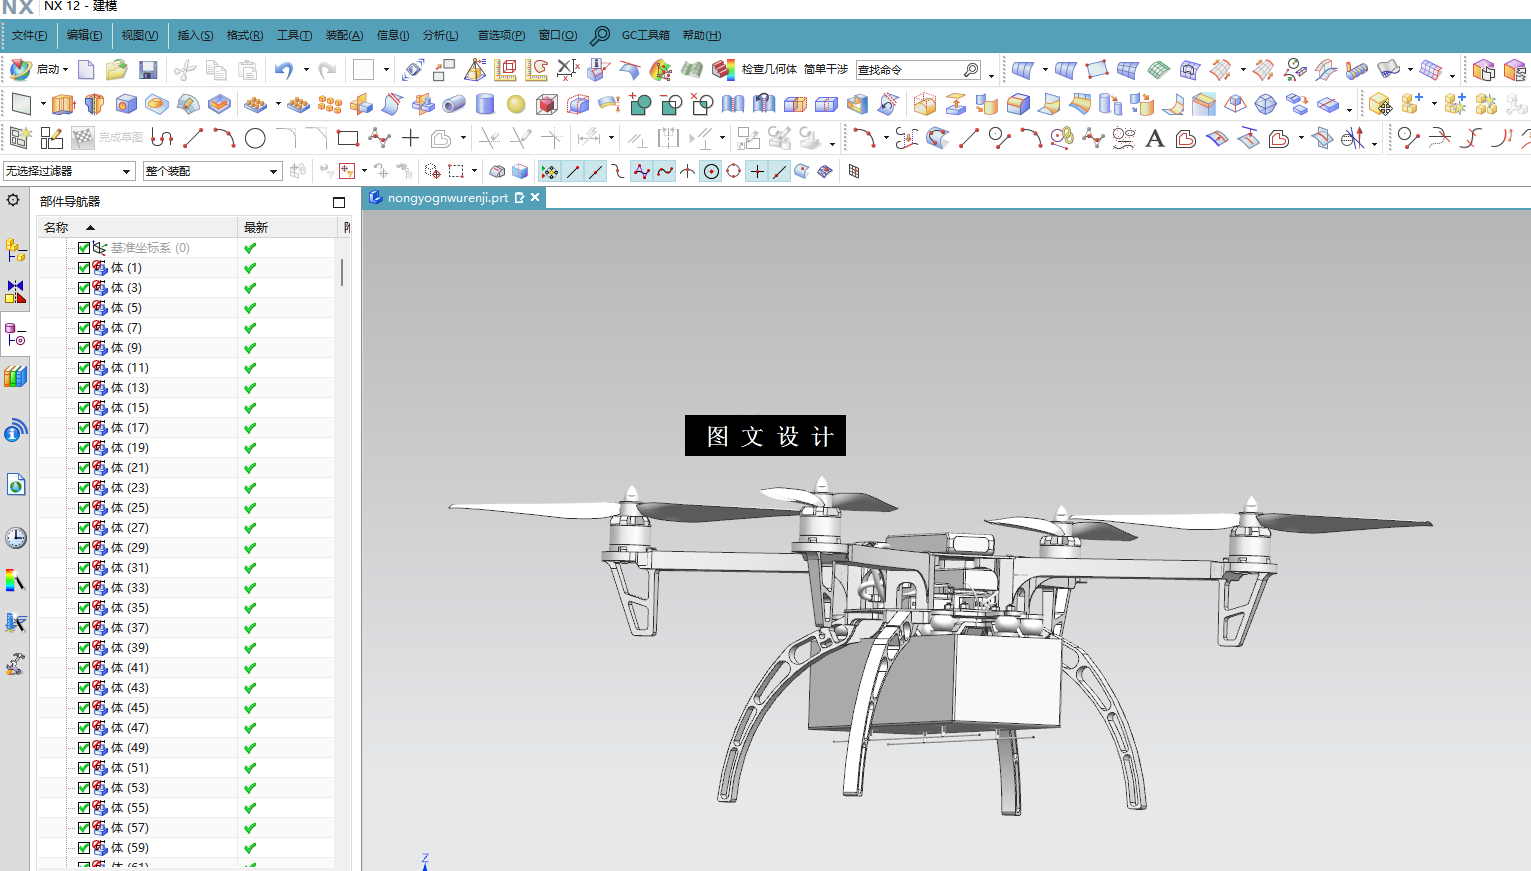This screenshot has width=1531, height=871.
Task: Click the part navigator vertical scrollbar
Action: pos(342,272)
